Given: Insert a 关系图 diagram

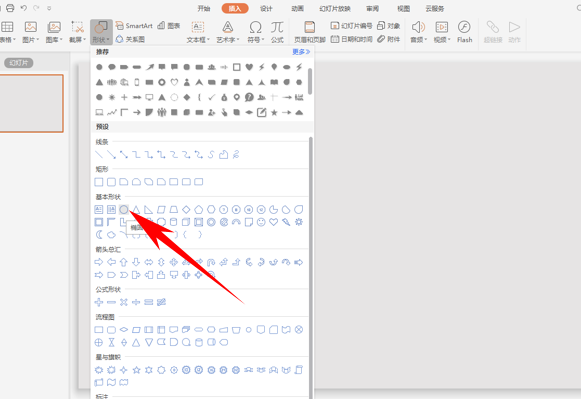Looking at the screenshot, I should pos(130,39).
